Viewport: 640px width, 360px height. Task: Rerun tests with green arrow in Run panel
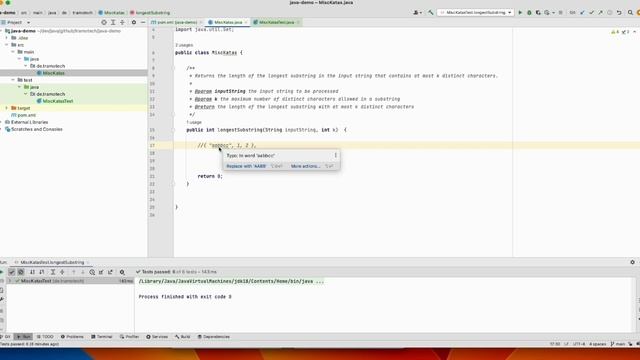(2, 272)
